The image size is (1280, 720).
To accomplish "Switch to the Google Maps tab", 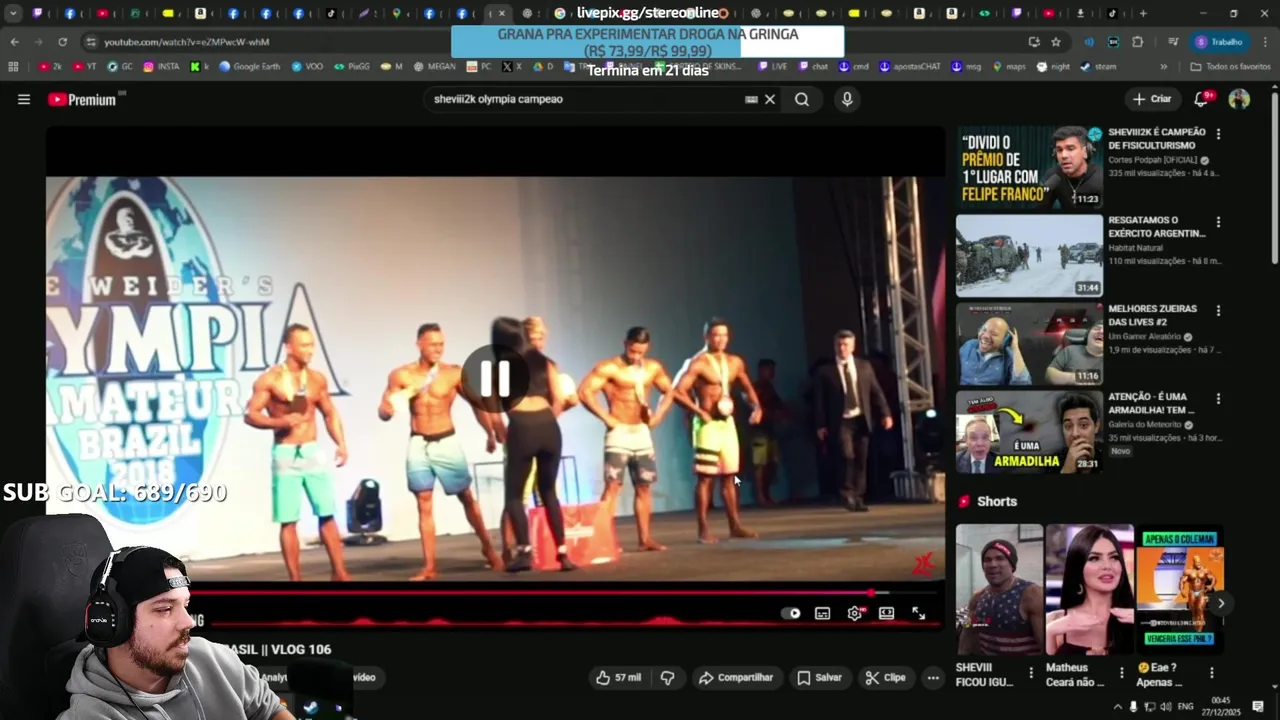I will point(396,14).
